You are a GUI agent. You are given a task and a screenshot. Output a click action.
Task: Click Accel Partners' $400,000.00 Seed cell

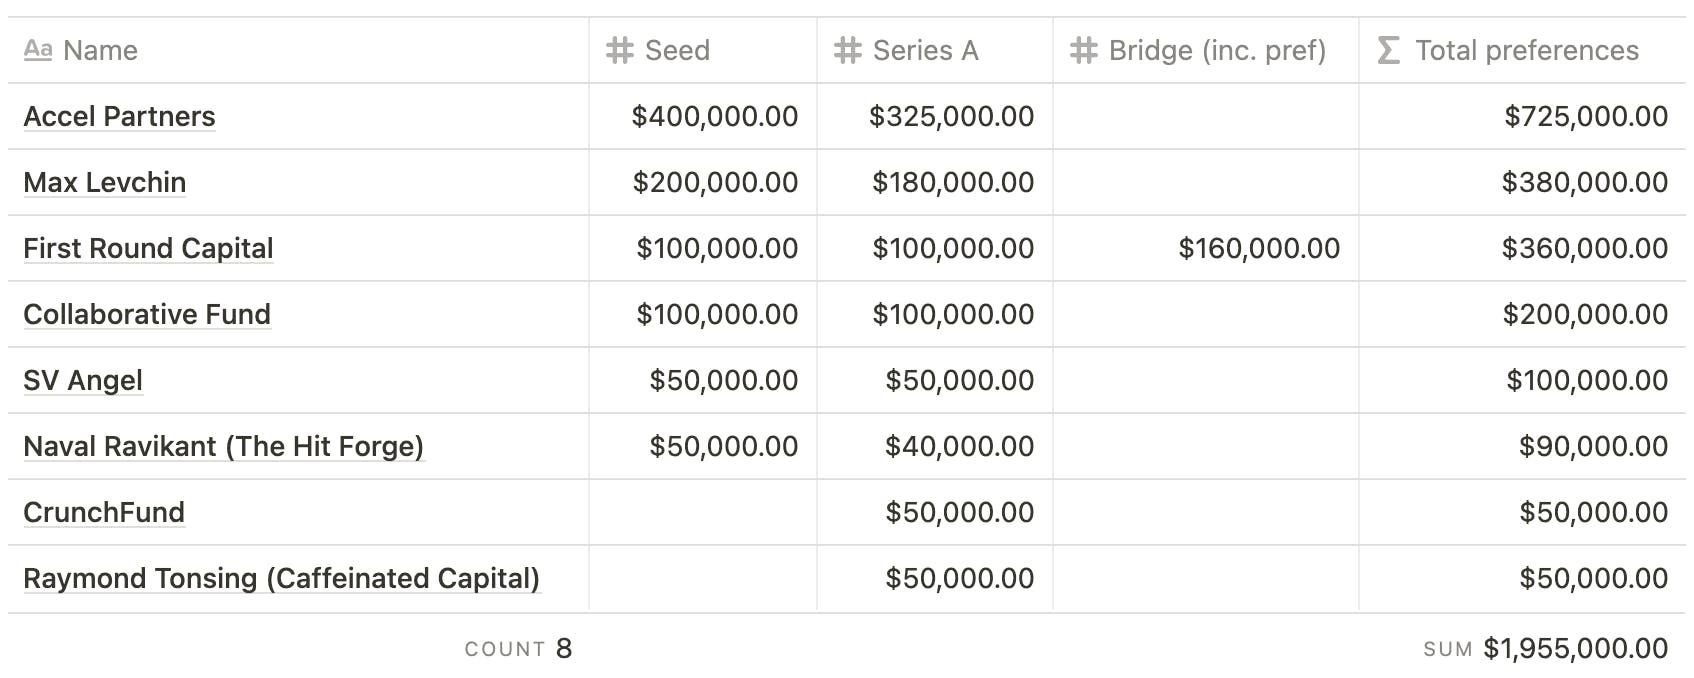point(714,117)
